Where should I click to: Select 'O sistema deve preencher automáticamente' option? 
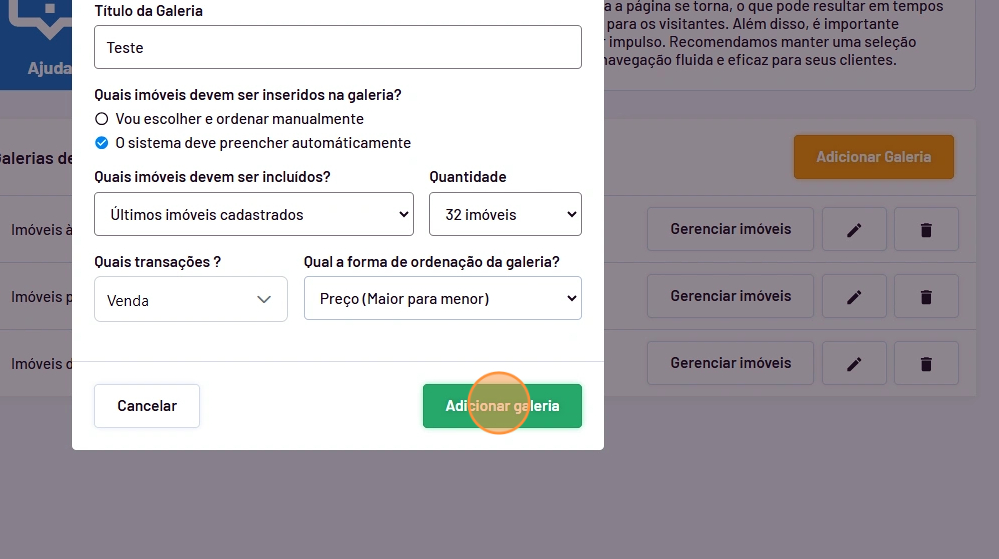(101, 143)
